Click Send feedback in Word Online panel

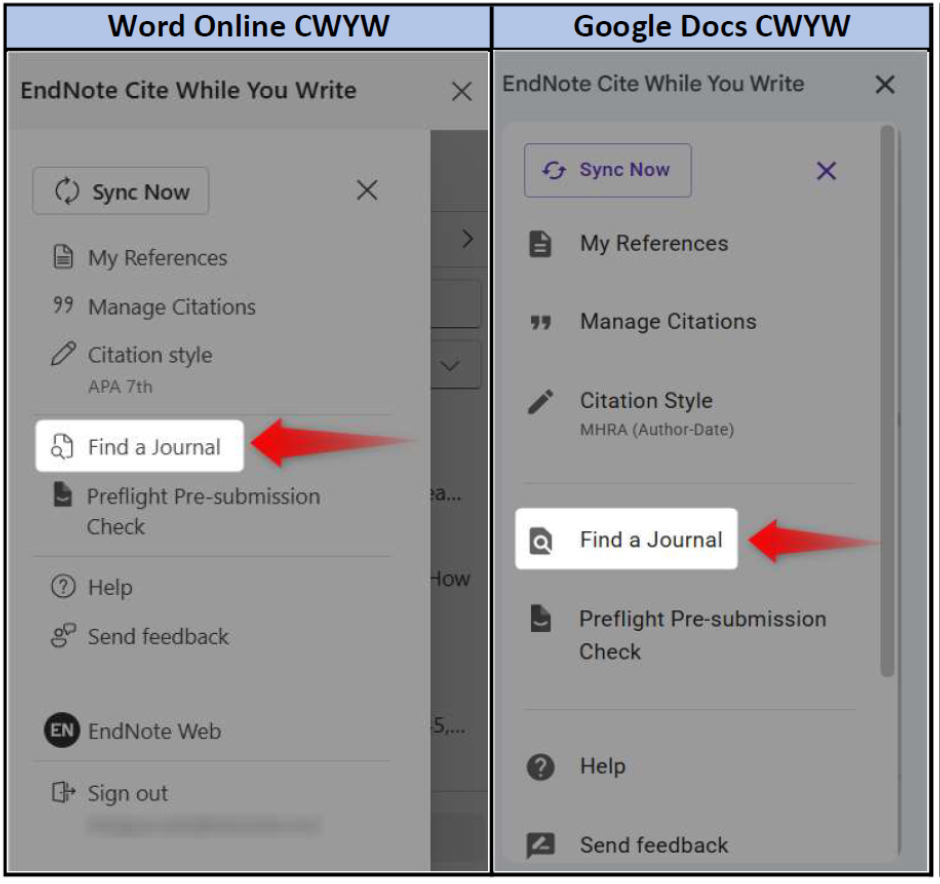coord(158,636)
